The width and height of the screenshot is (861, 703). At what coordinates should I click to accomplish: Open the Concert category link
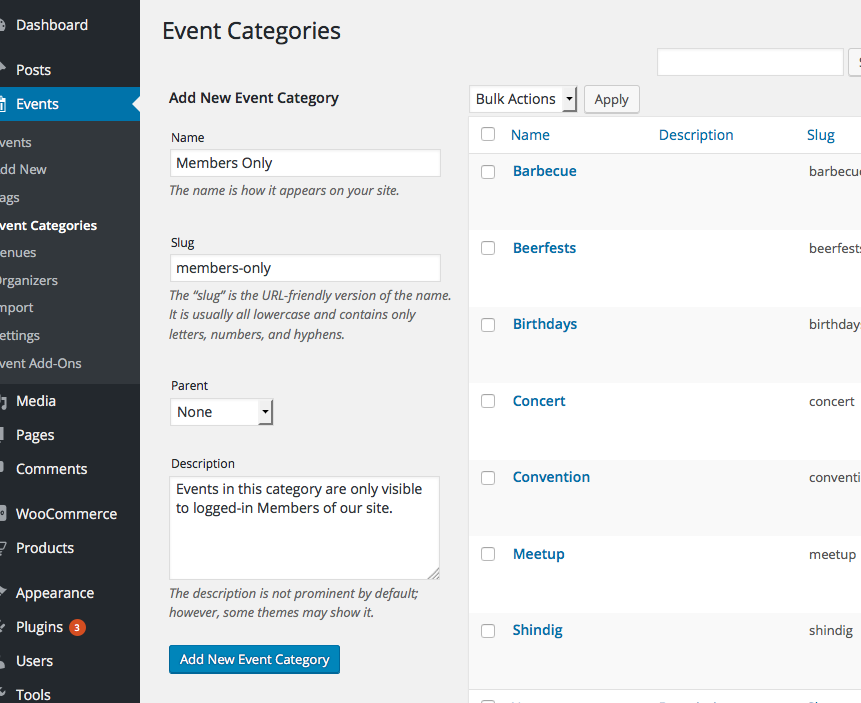(x=539, y=401)
